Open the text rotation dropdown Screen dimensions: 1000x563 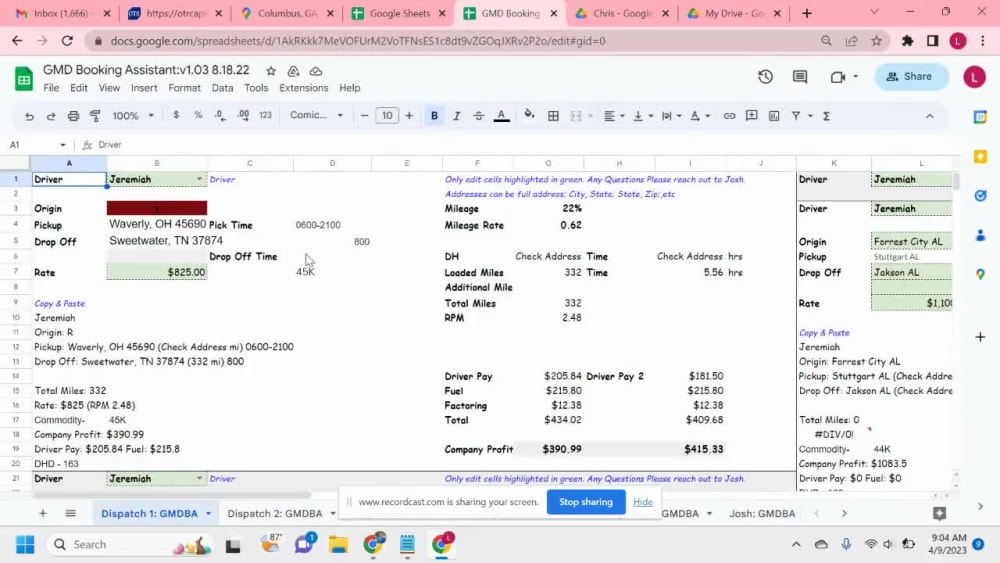coord(700,116)
